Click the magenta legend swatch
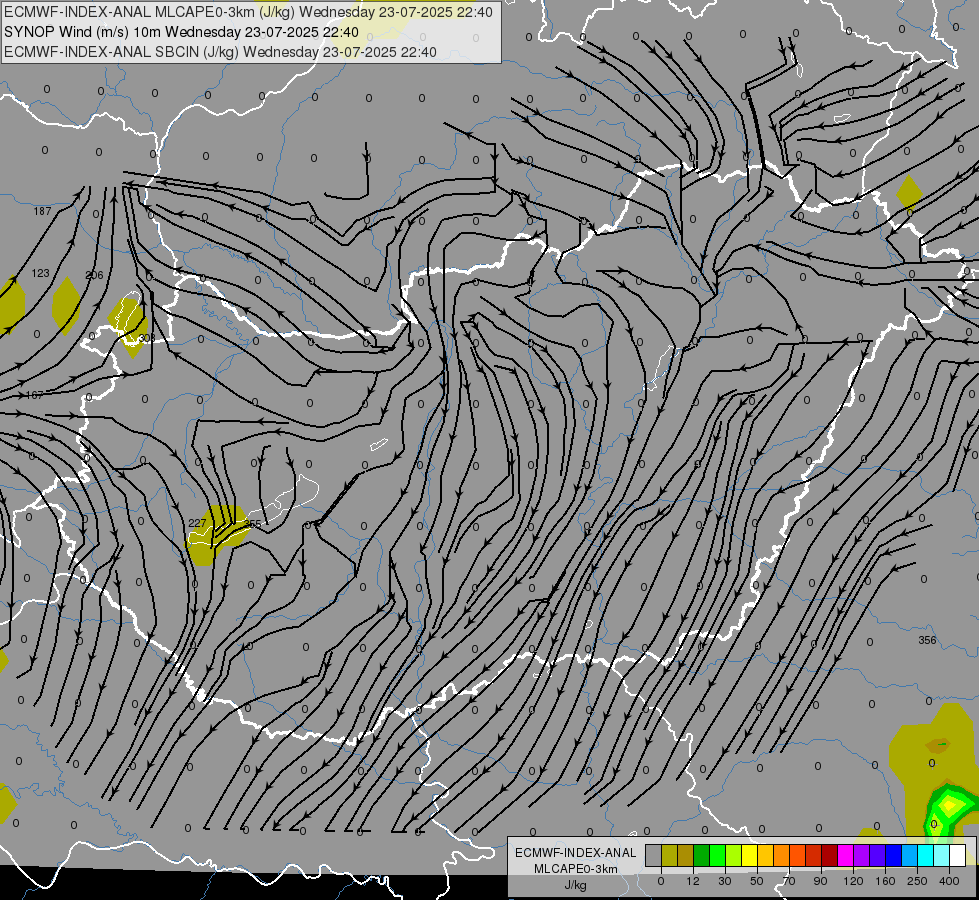The height and width of the screenshot is (900, 979). 846,855
